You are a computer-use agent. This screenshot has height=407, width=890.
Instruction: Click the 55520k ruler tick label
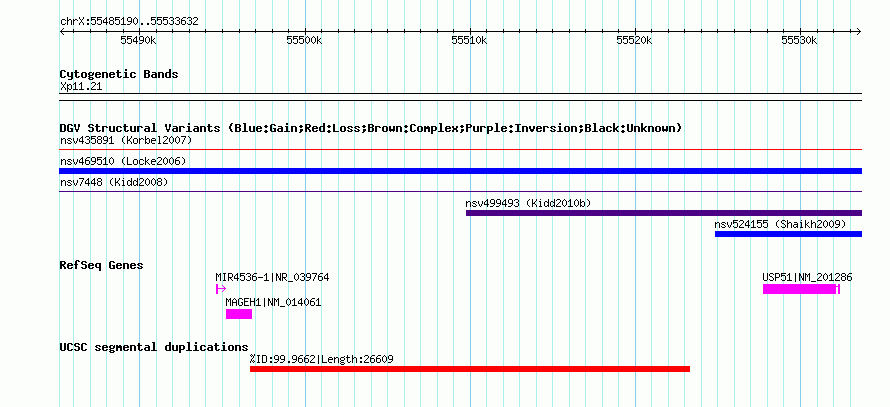[635, 40]
